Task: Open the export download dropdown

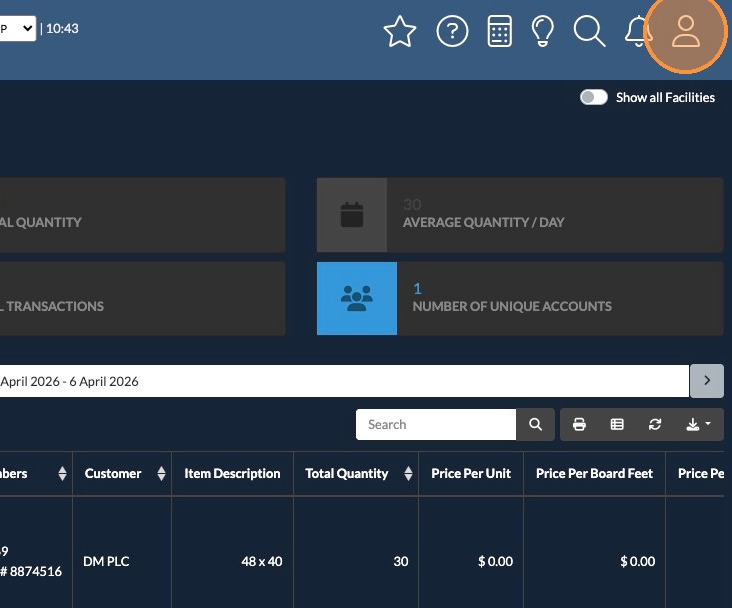Action: pyautogui.click(x=698, y=424)
